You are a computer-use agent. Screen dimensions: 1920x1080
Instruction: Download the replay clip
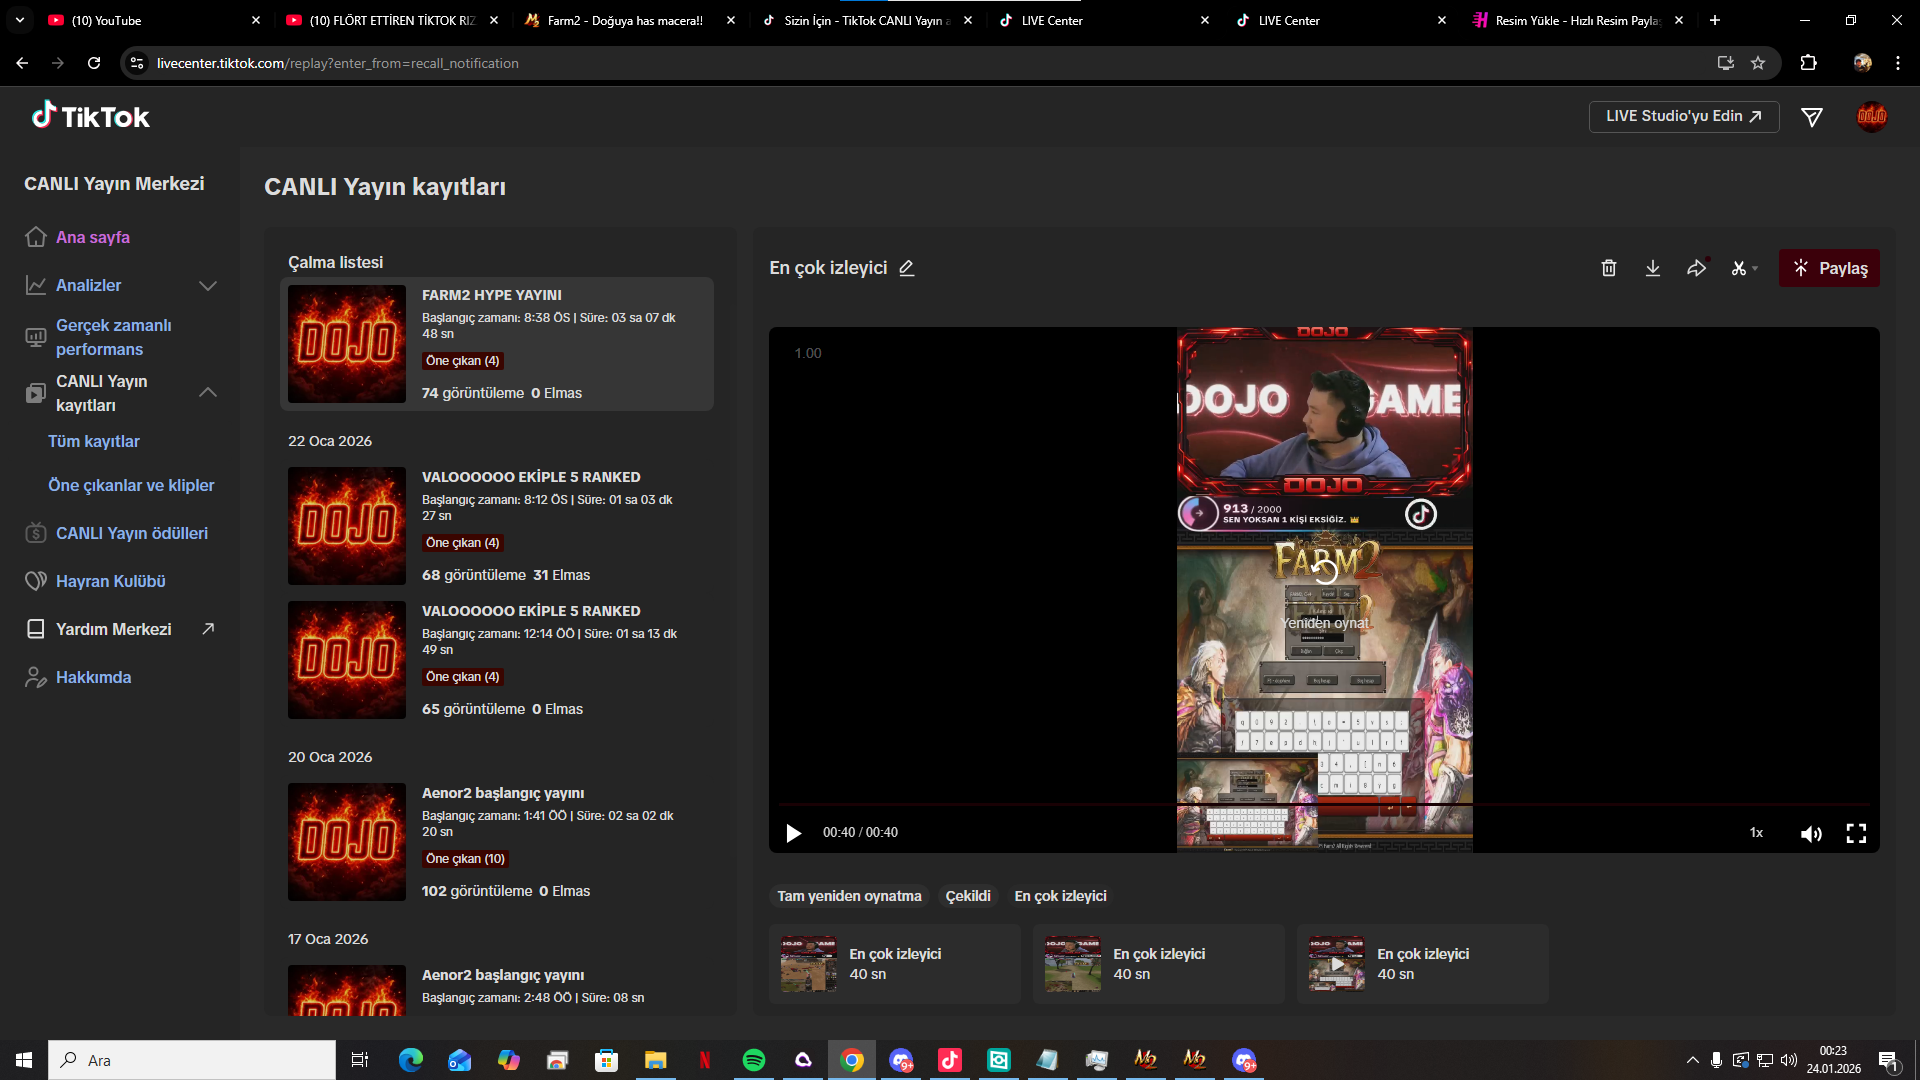pyautogui.click(x=1653, y=268)
